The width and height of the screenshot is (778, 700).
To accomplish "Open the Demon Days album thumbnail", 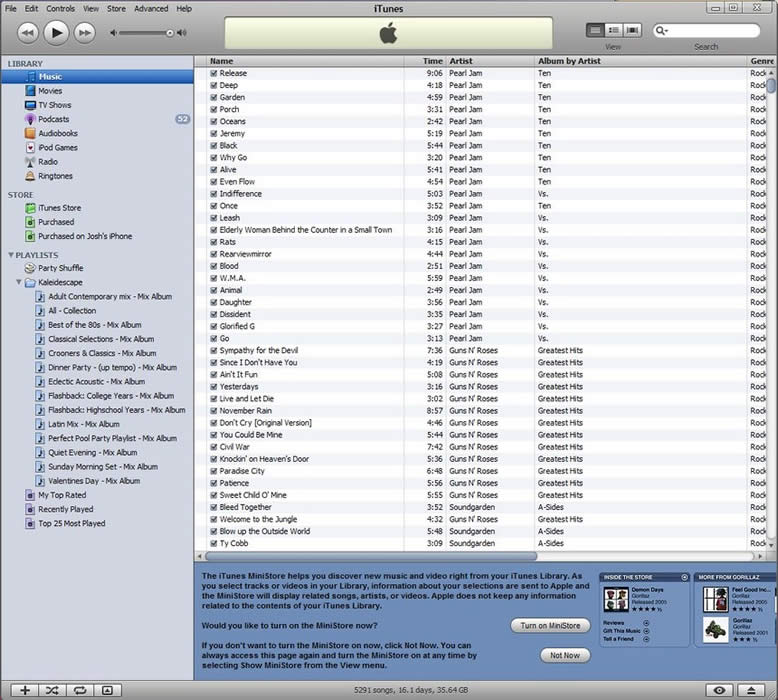I will [x=616, y=599].
